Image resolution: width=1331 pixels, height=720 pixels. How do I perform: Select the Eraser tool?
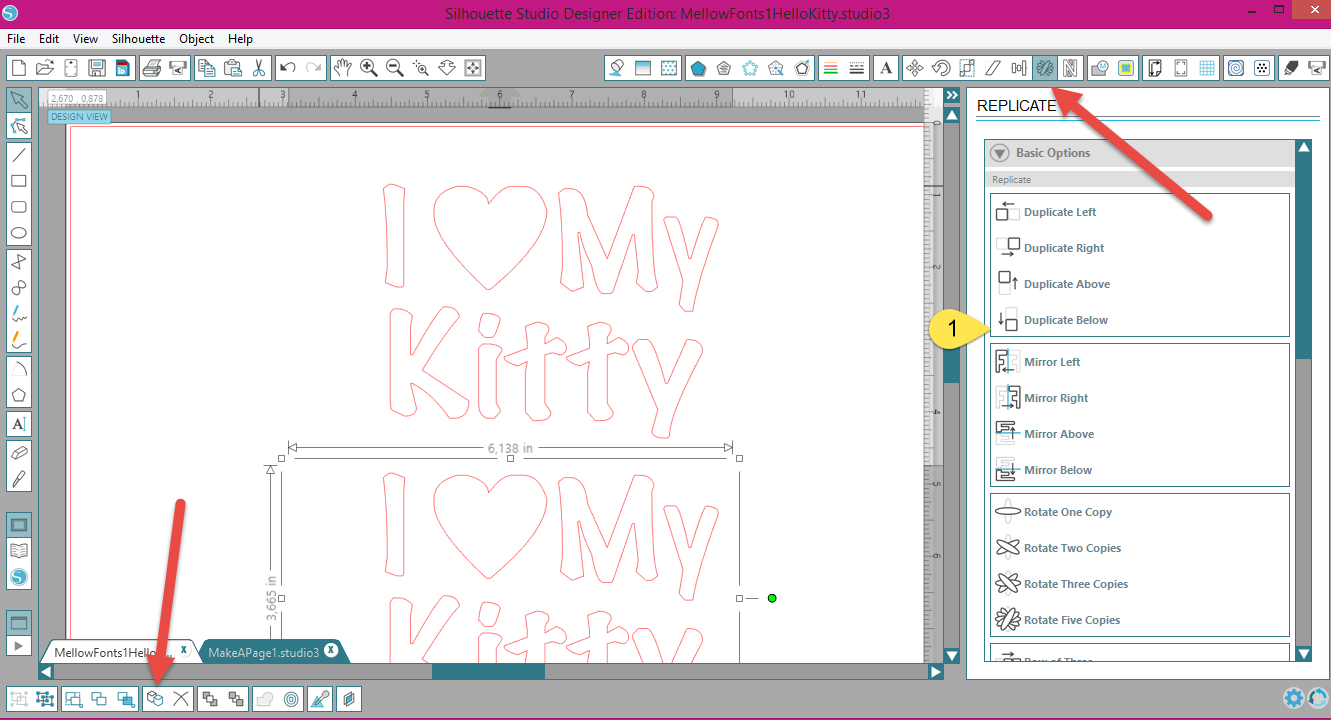18,452
